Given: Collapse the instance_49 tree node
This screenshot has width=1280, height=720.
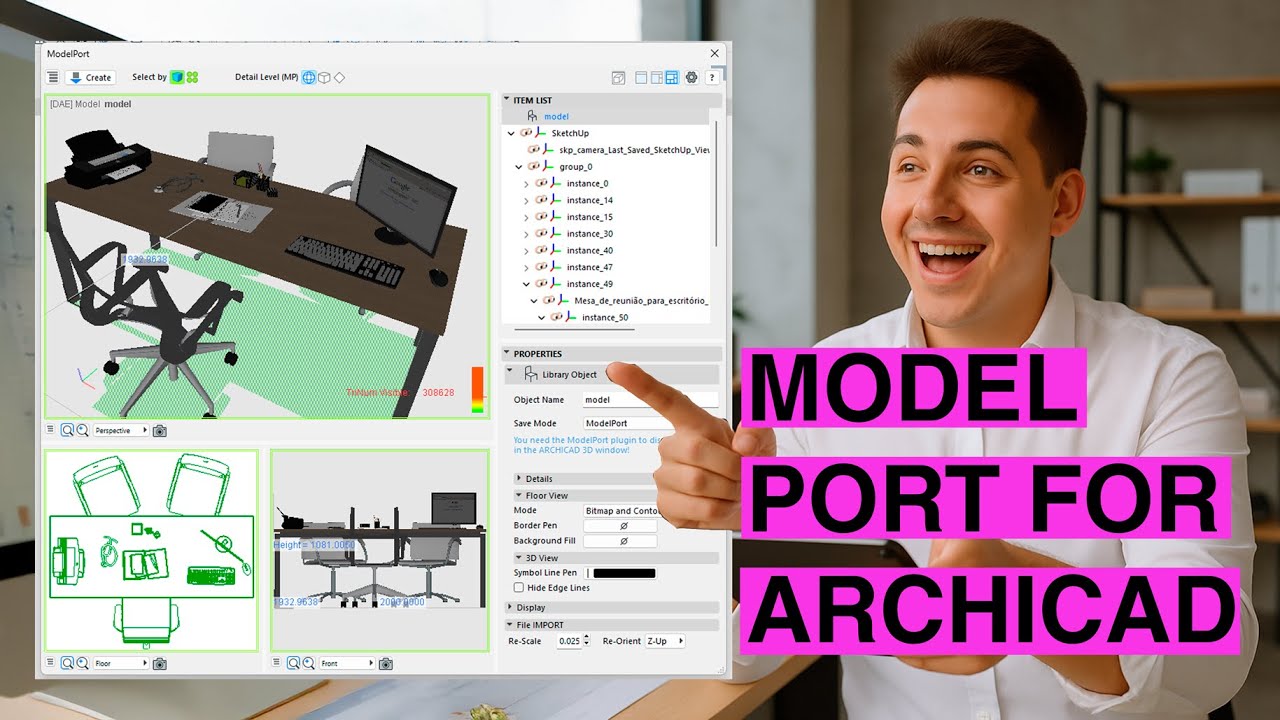Looking at the screenshot, I should coord(527,284).
